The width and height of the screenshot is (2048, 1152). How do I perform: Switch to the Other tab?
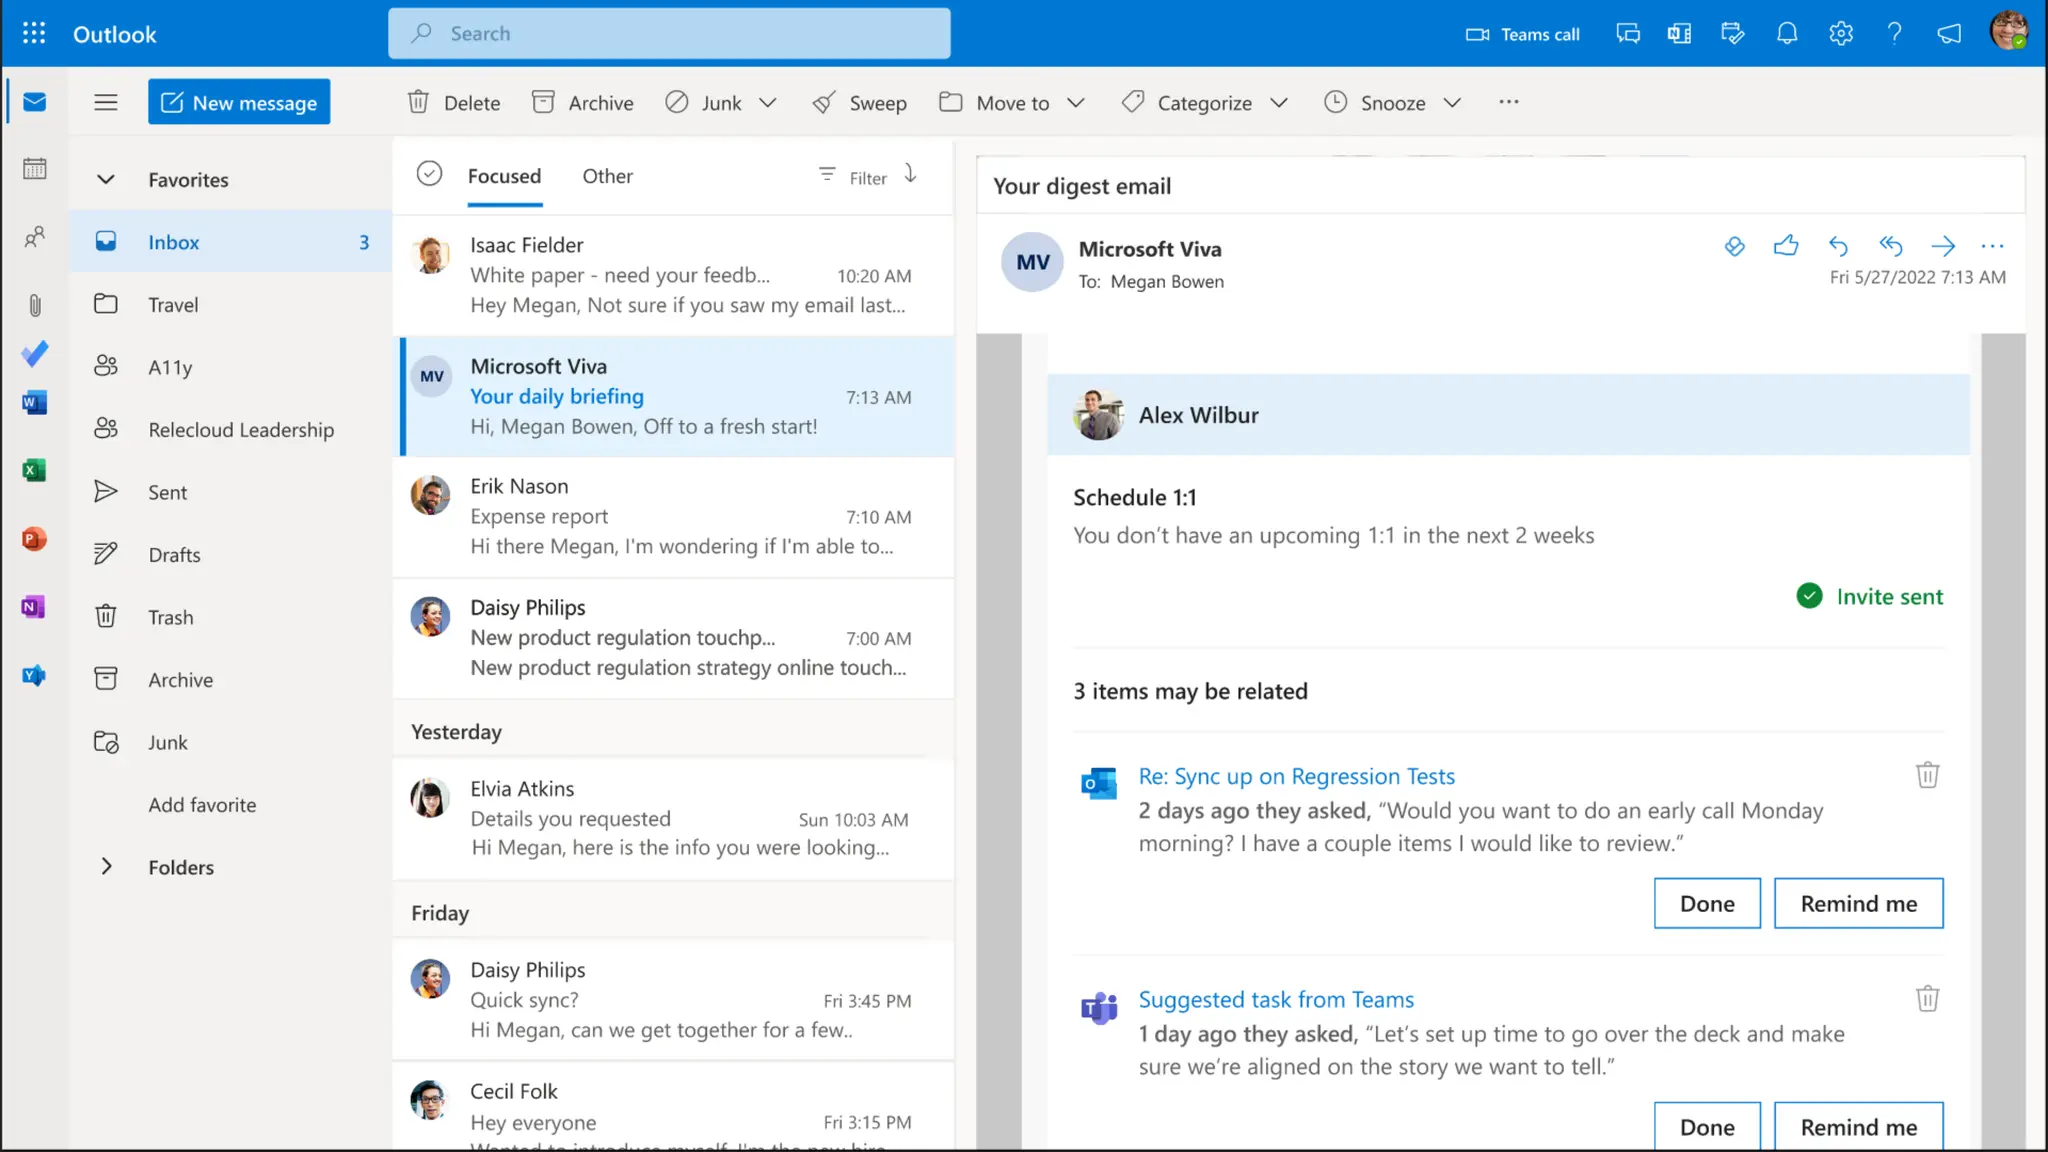[x=607, y=176]
